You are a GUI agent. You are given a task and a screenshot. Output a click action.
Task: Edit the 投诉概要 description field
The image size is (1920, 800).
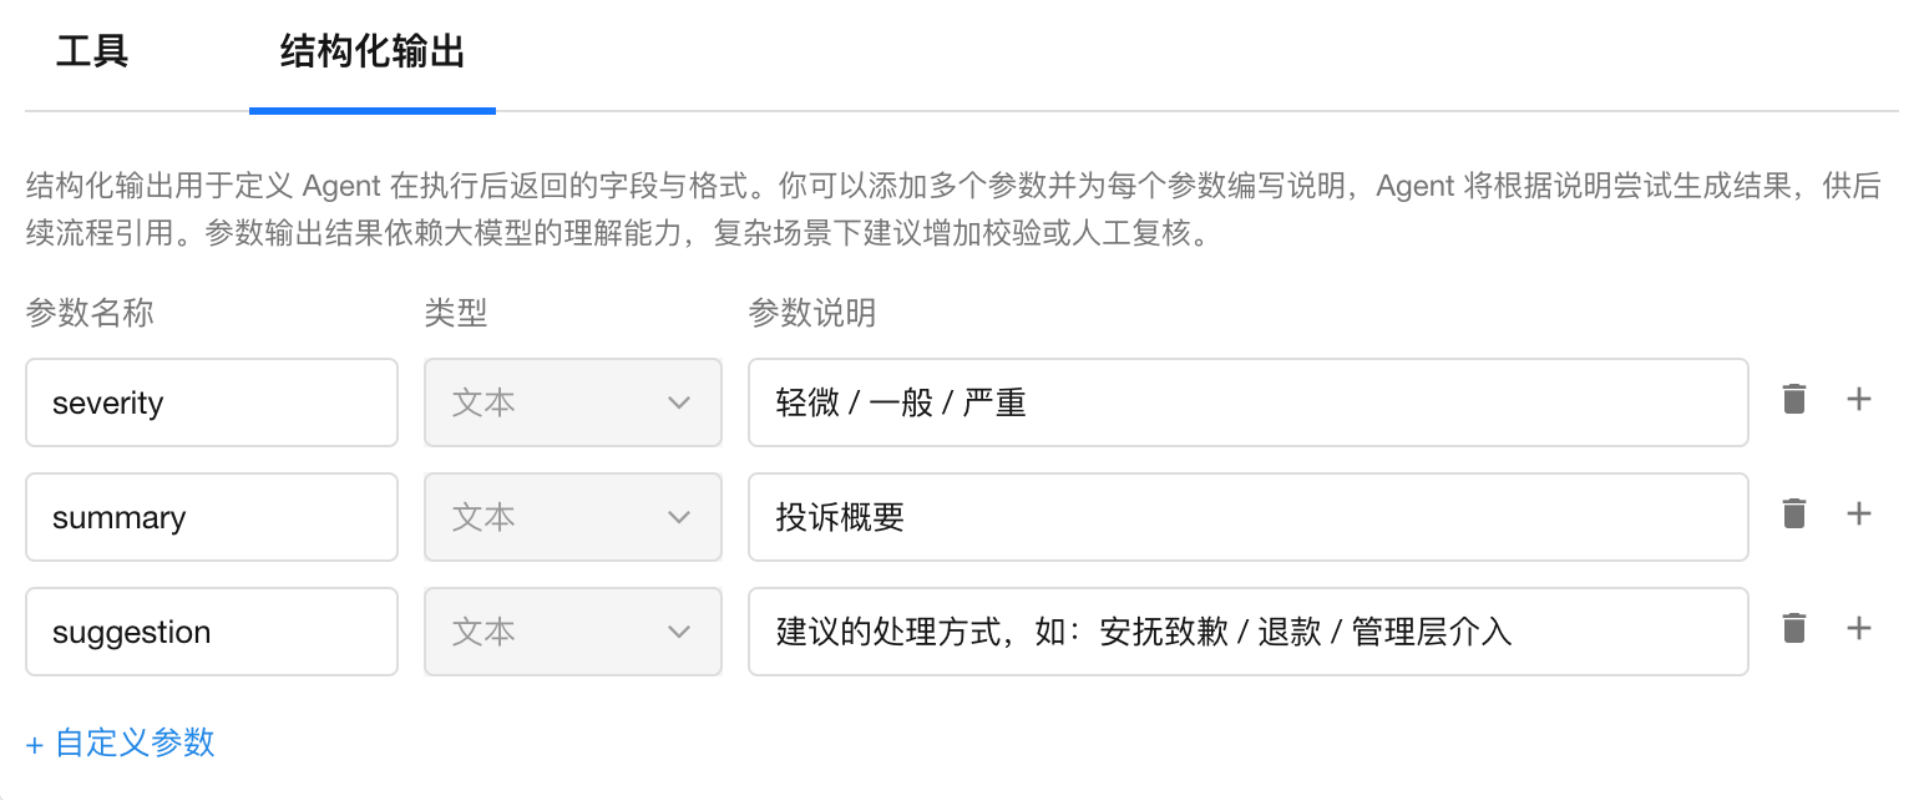click(x=1247, y=517)
